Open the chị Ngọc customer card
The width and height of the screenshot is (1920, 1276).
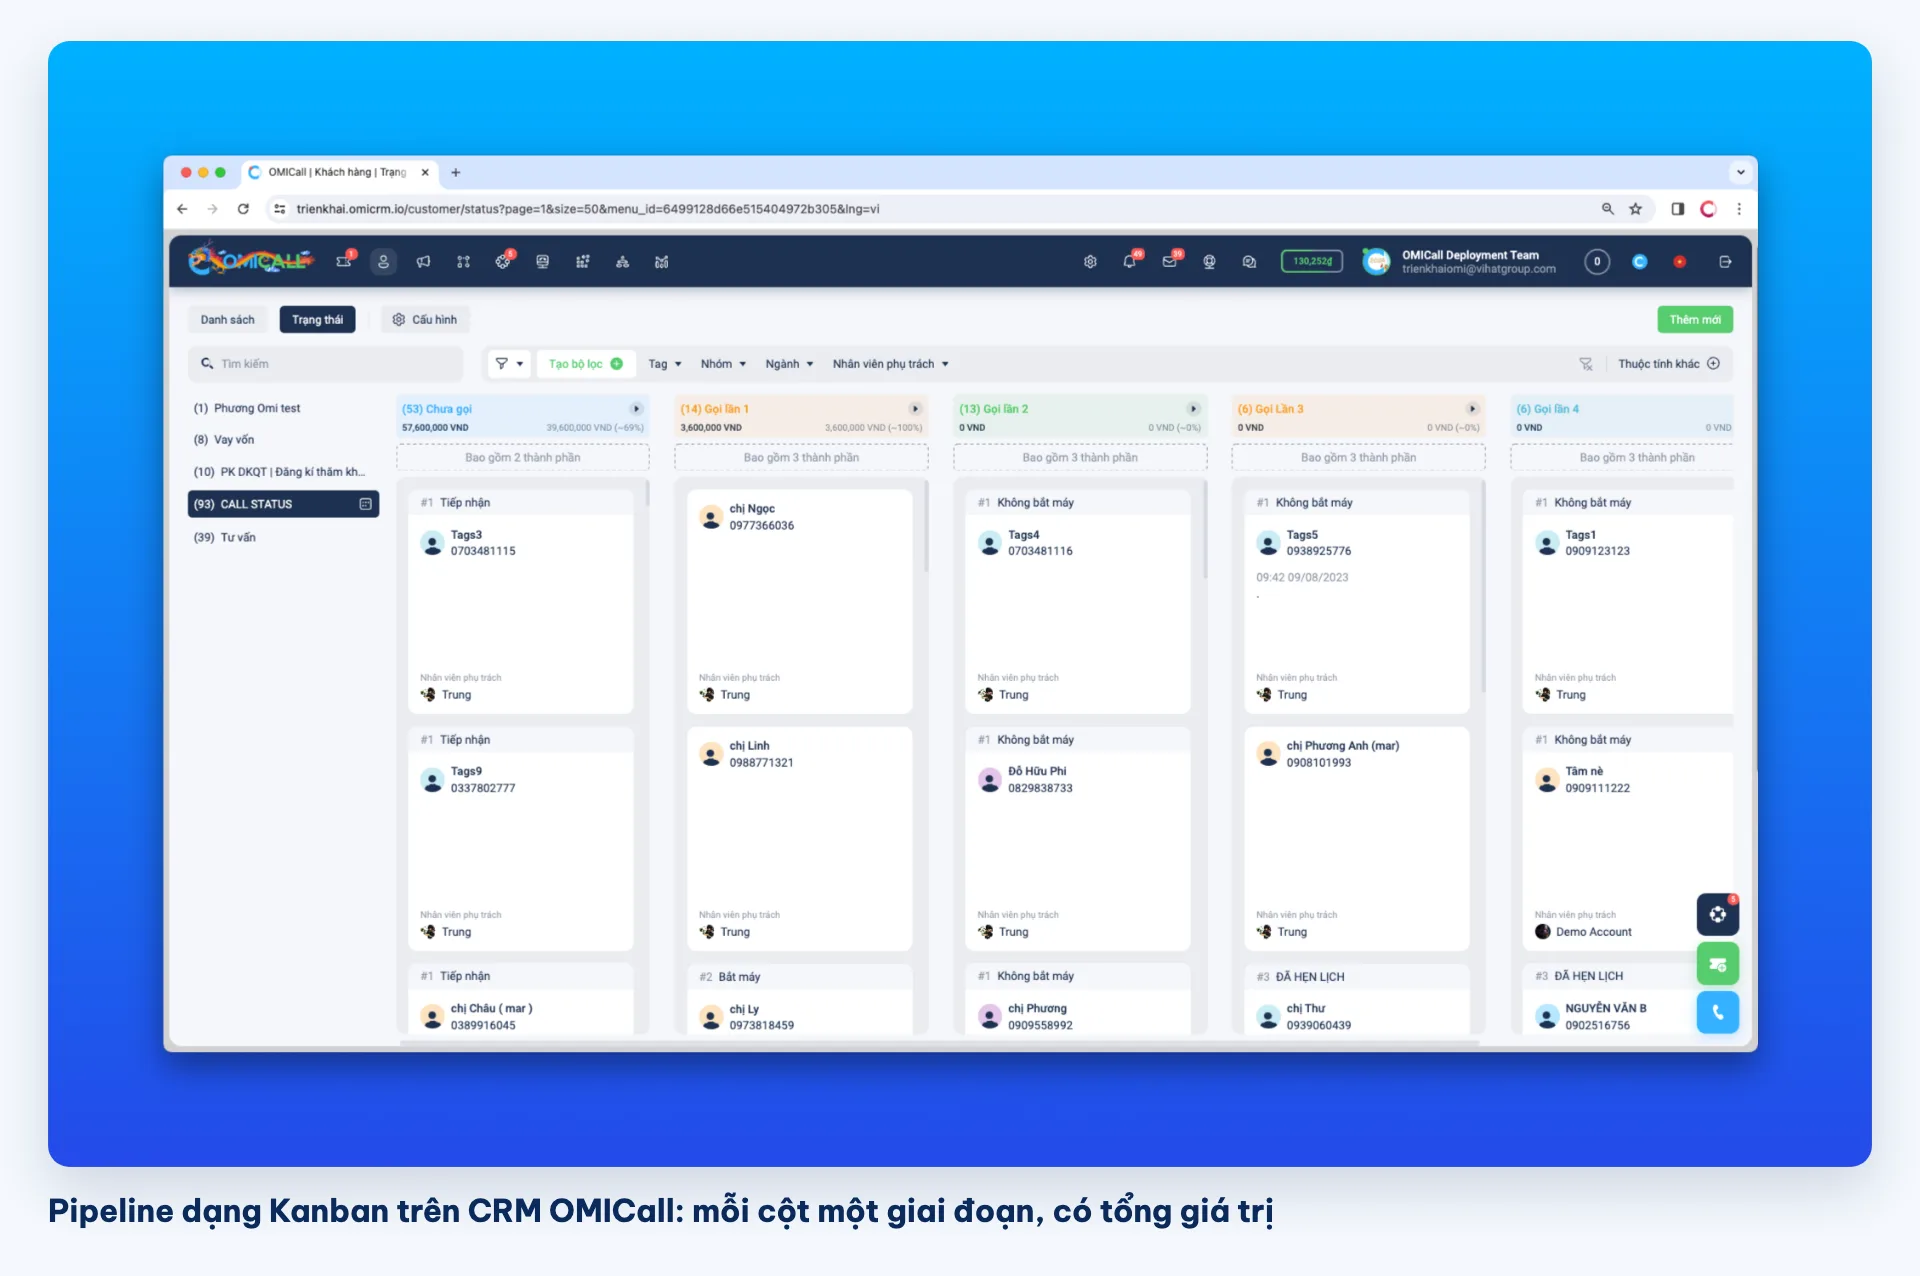(800, 601)
